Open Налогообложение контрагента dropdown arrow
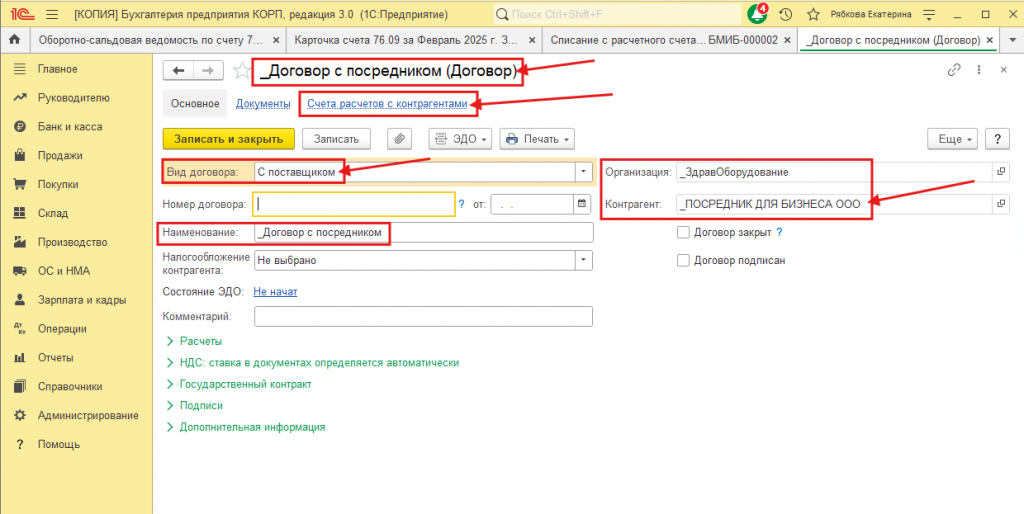The height and width of the screenshot is (514, 1024). pos(583,261)
